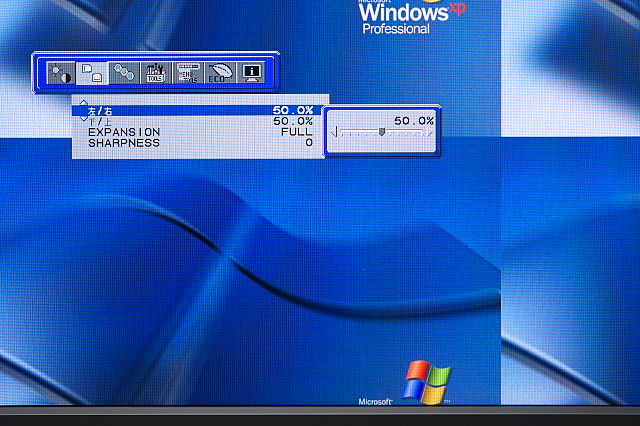Viewport: 640px width, 426px height.
Task: Choose the SHARPNESS menu entry
Action: coord(123,143)
